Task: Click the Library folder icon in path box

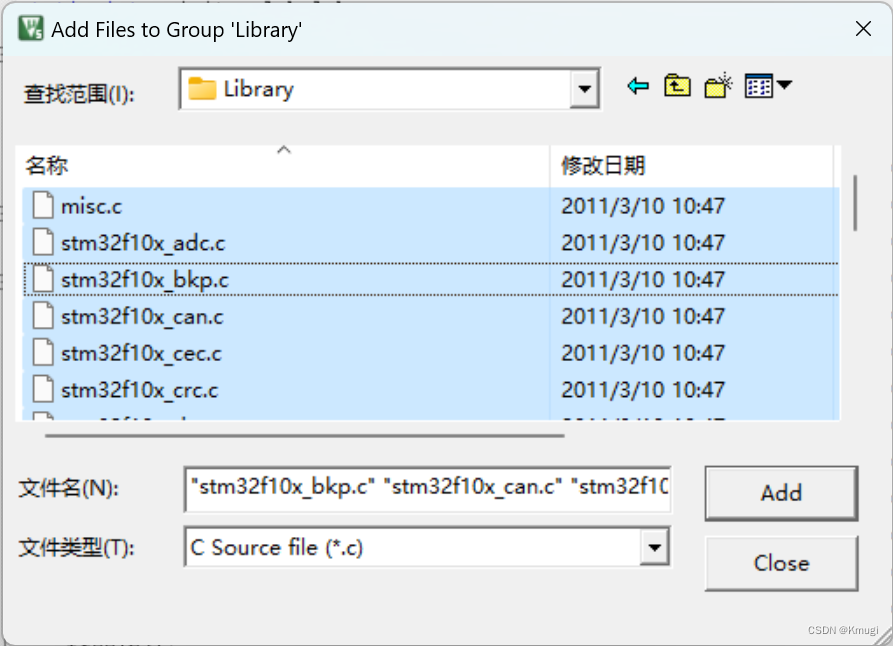Action: pos(202,89)
